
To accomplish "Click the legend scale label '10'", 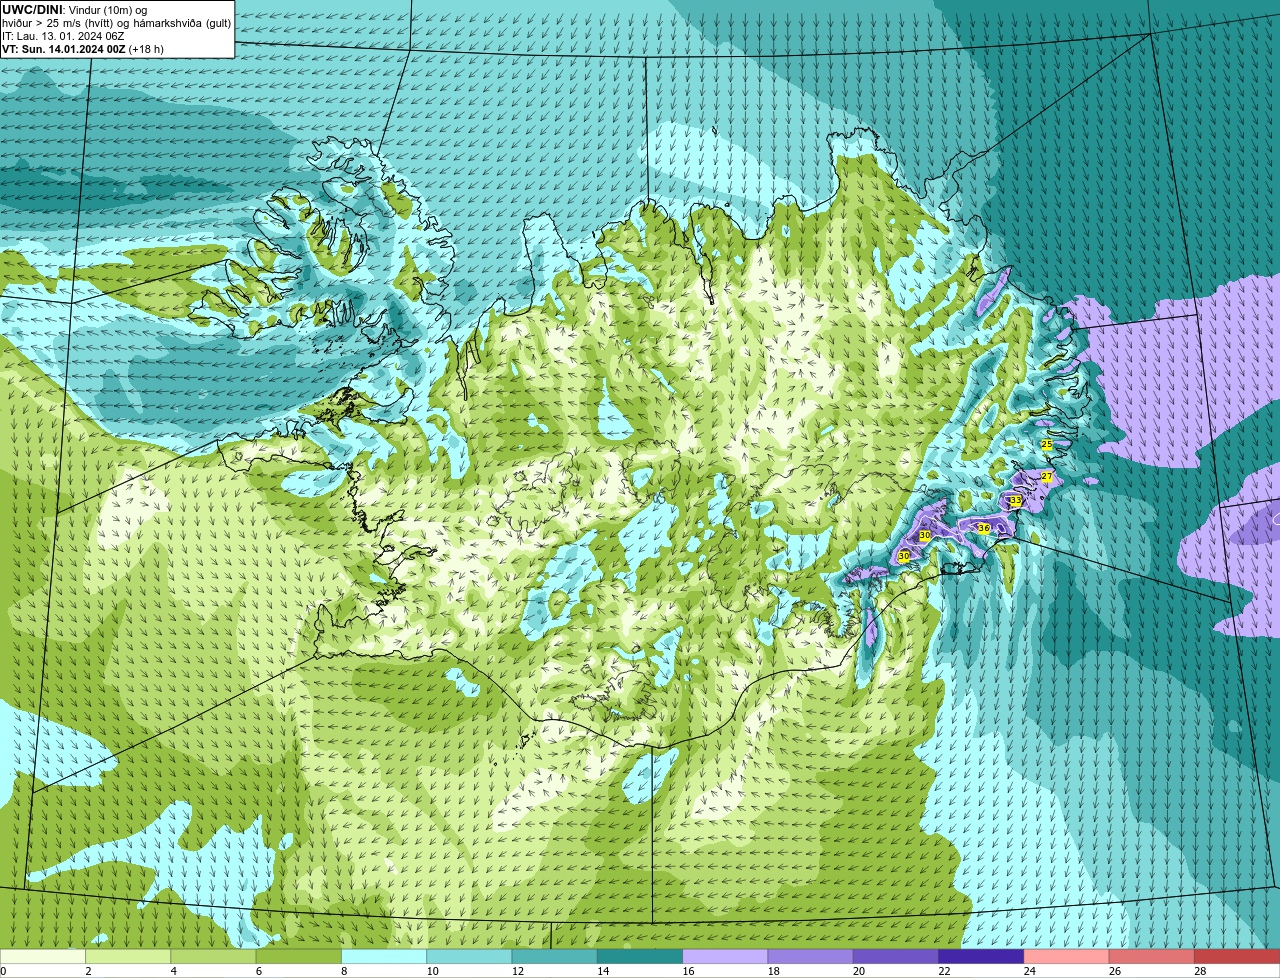I will pos(432,971).
